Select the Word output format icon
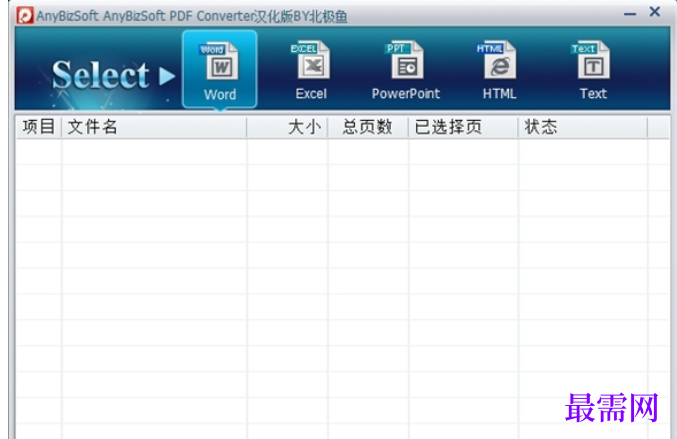This screenshot has height=439, width=677. pyautogui.click(x=220, y=69)
